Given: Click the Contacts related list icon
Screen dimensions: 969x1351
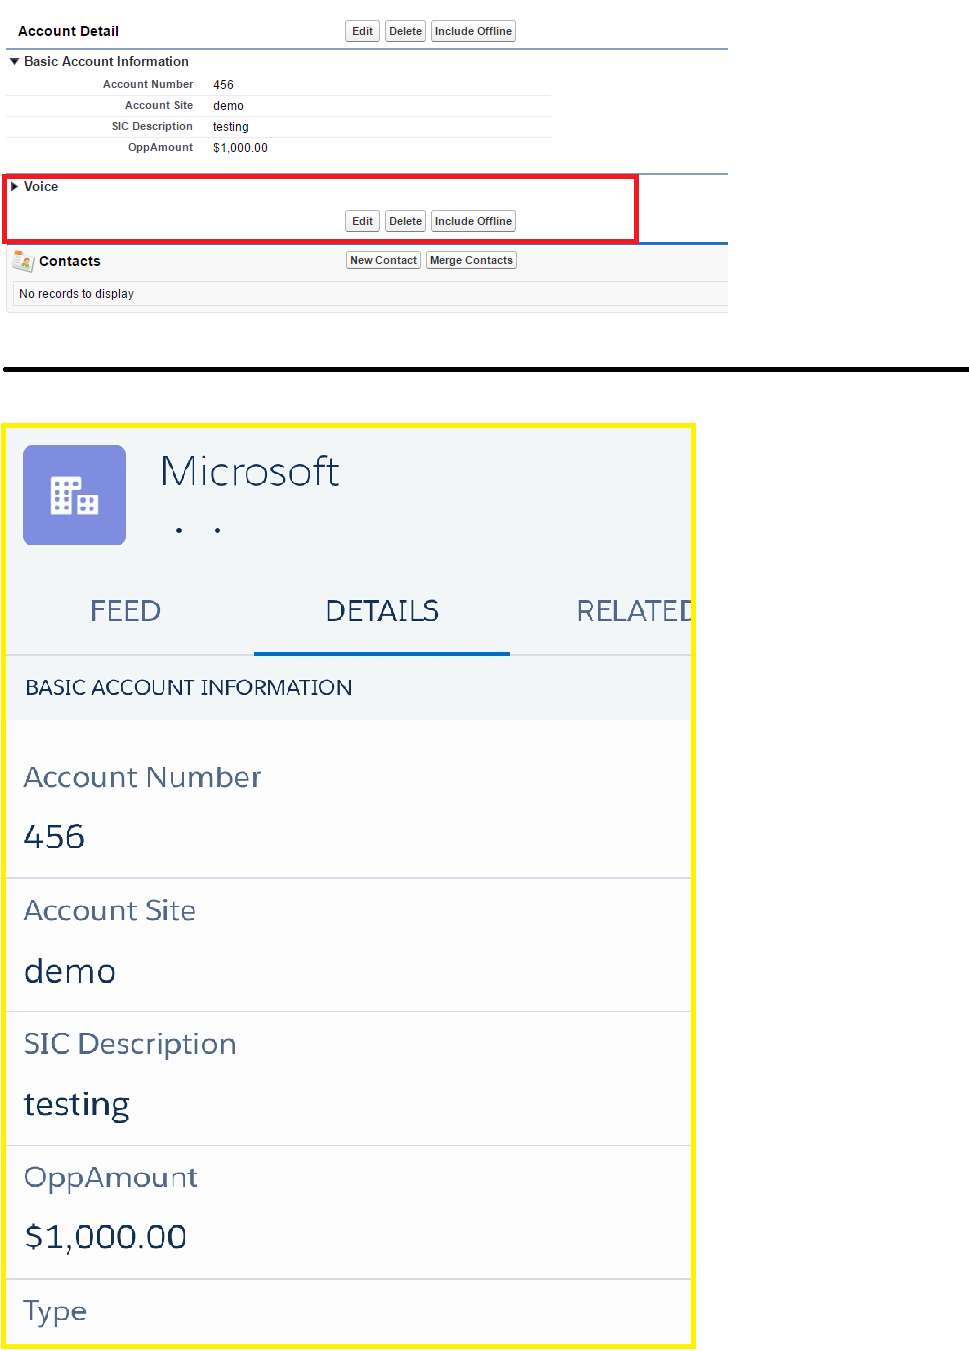Looking at the screenshot, I should (23, 261).
